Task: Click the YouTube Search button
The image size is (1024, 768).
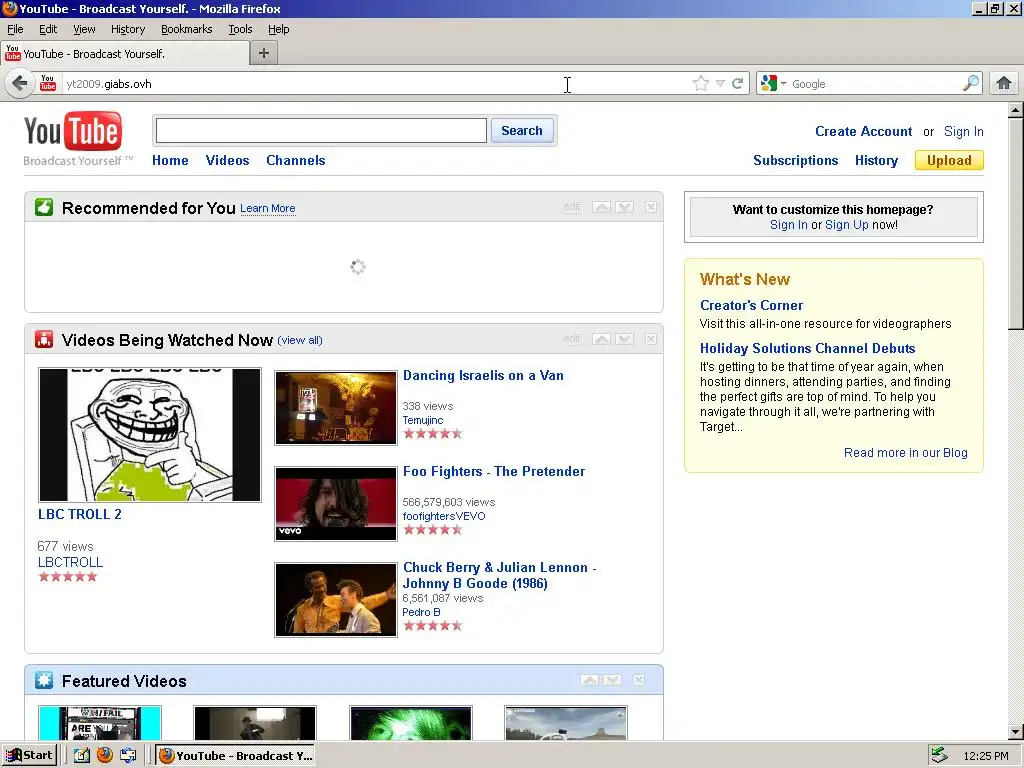Action: tap(522, 130)
